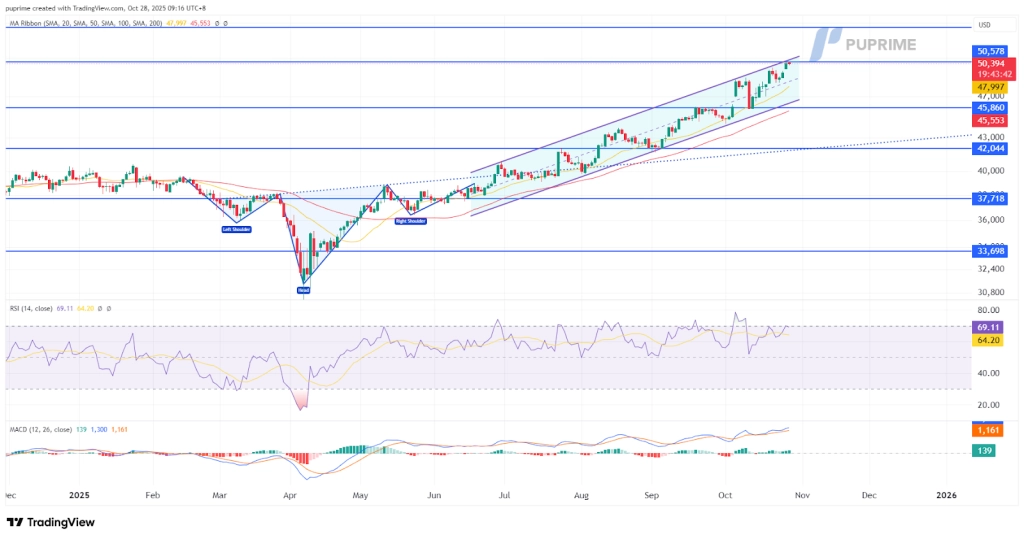Click the TradingView logo

[50, 522]
